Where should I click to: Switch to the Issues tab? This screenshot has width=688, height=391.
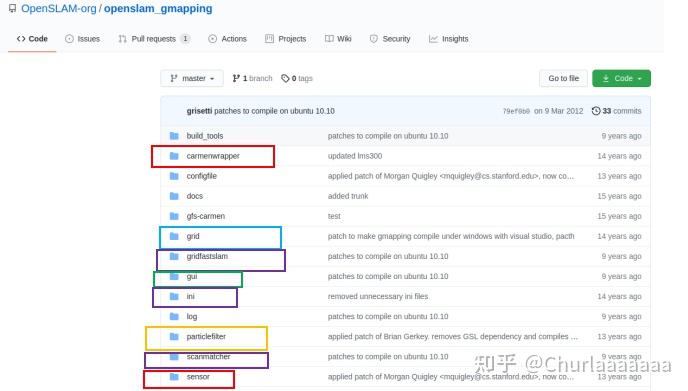(82, 39)
